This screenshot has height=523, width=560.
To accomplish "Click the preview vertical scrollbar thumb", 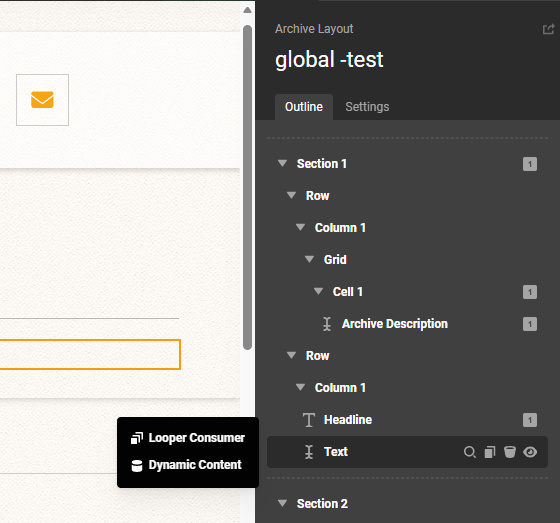I will pos(247,187).
